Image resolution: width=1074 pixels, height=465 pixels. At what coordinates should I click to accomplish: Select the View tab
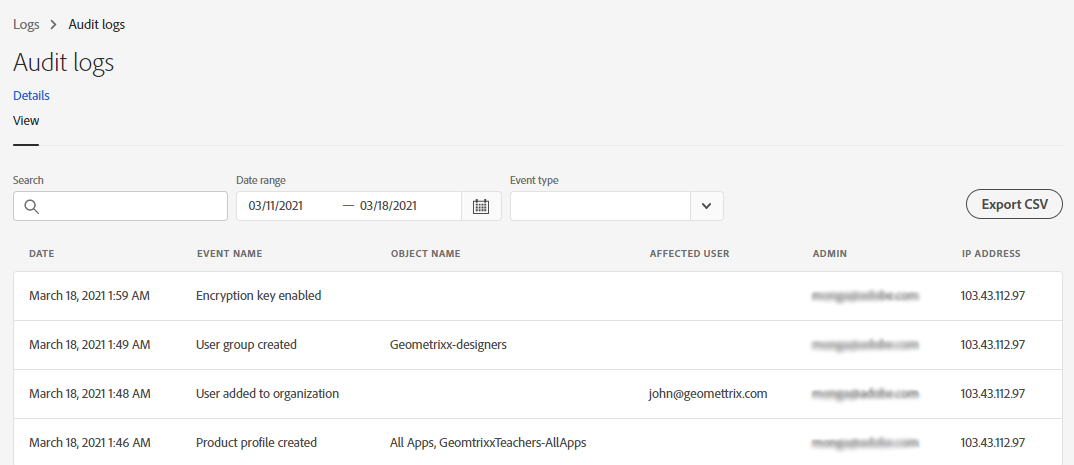(26, 121)
